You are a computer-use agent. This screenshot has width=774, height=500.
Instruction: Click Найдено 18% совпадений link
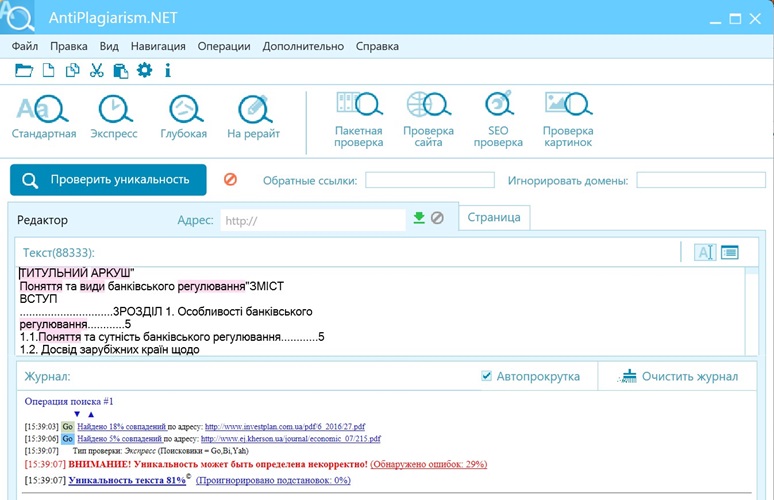click(121, 426)
